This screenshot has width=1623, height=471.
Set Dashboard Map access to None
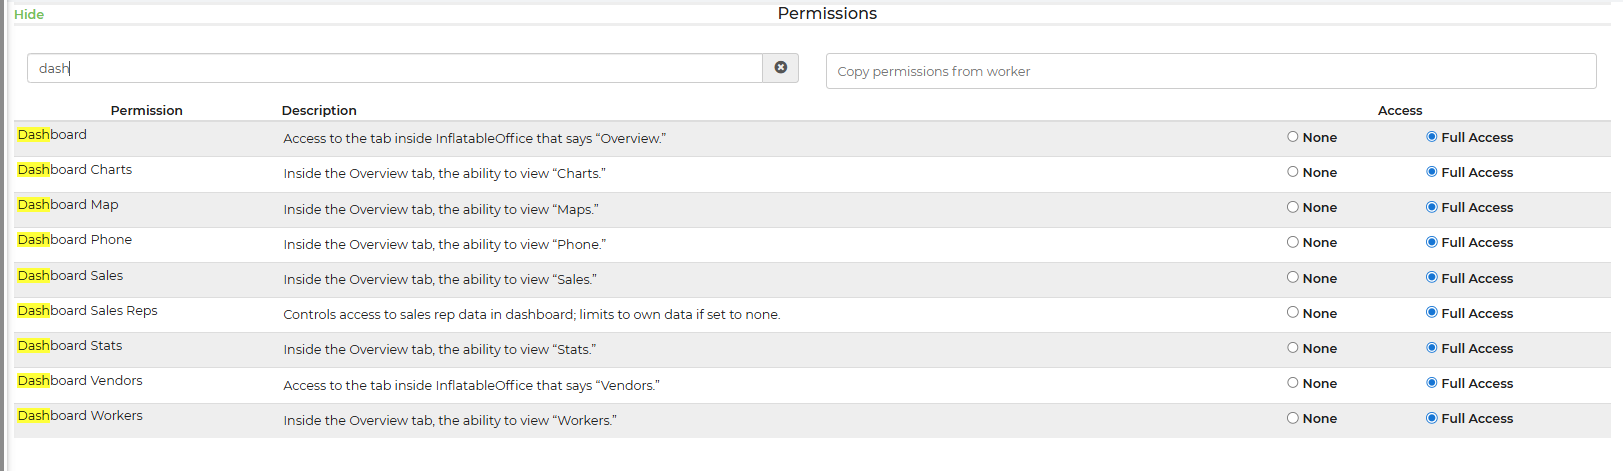pos(1293,207)
